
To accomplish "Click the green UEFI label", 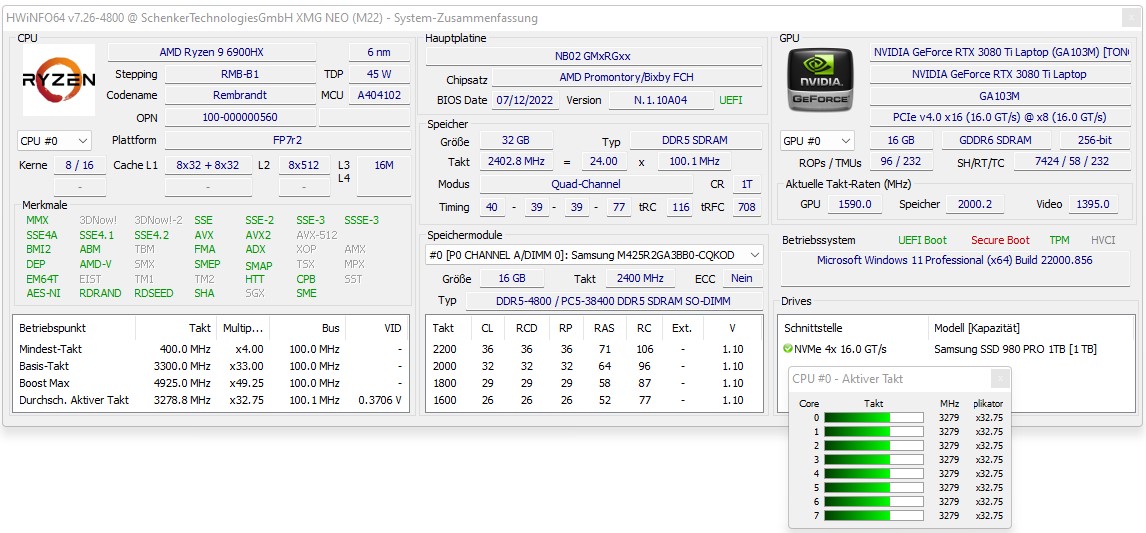I will coord(731,100).
